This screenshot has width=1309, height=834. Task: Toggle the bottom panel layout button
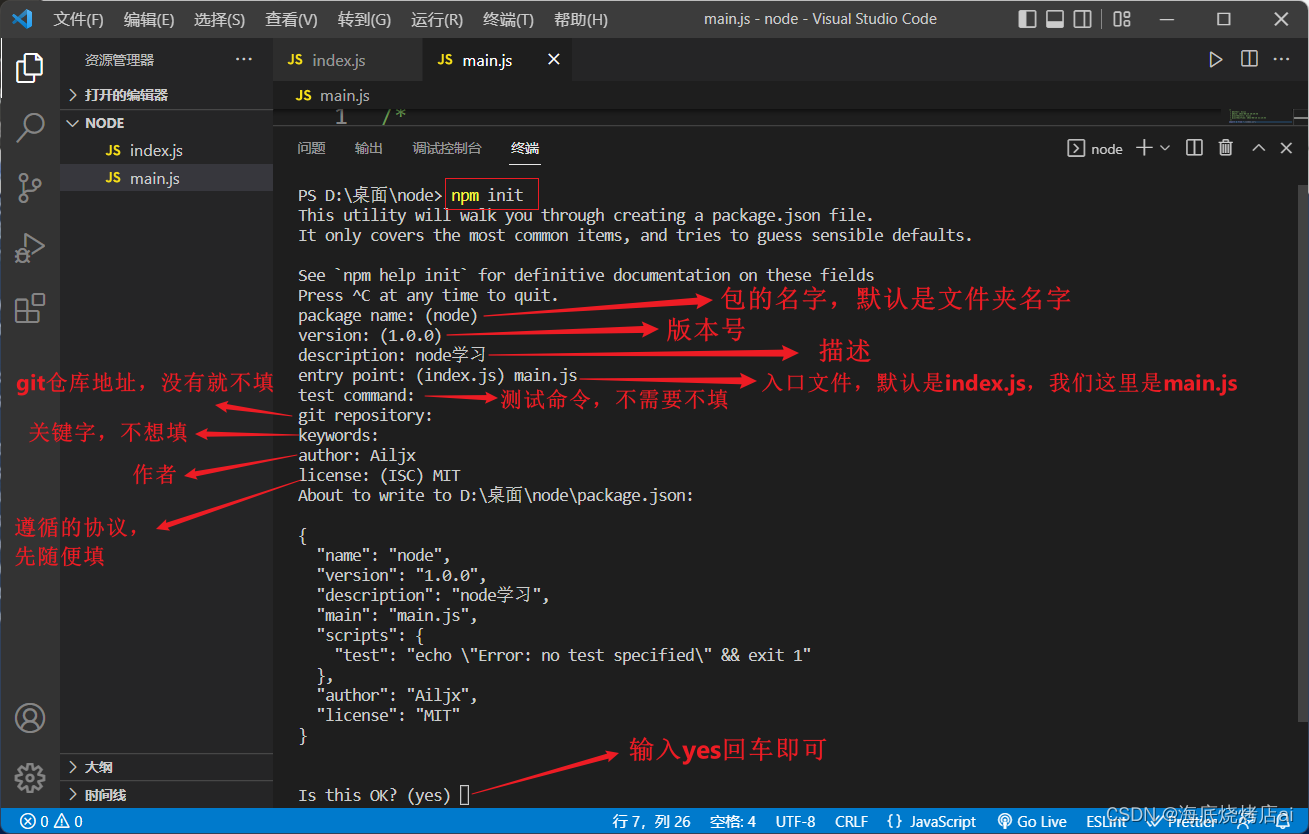1055,19
